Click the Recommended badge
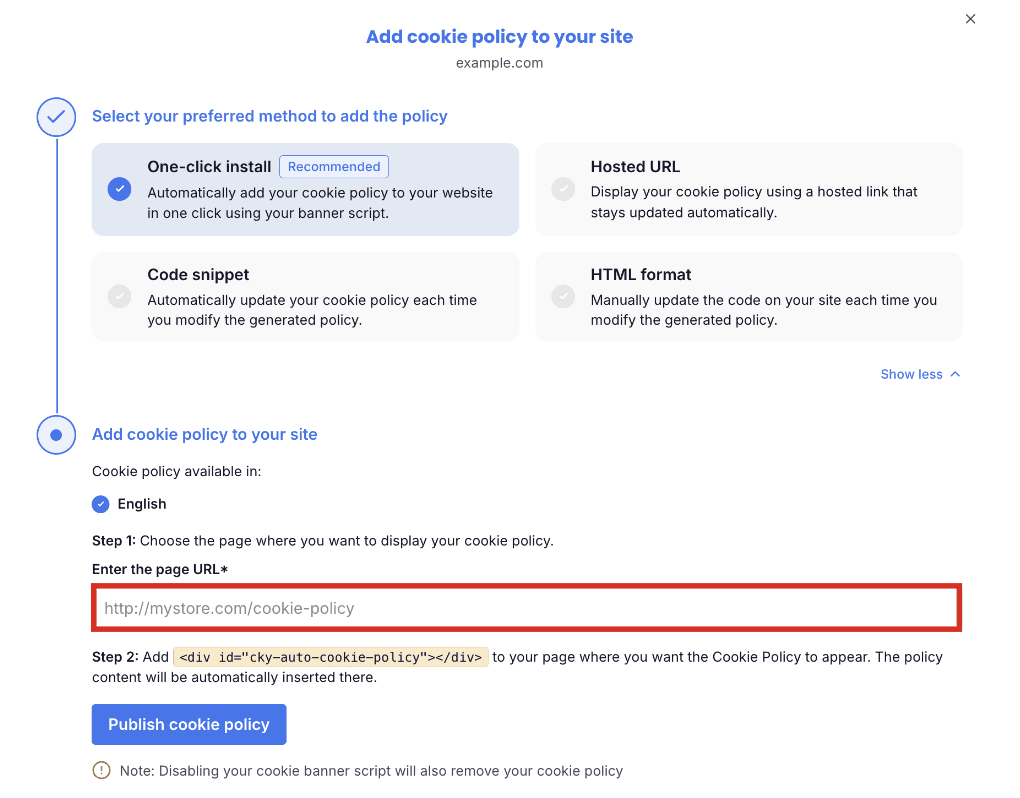 (334, 166)
